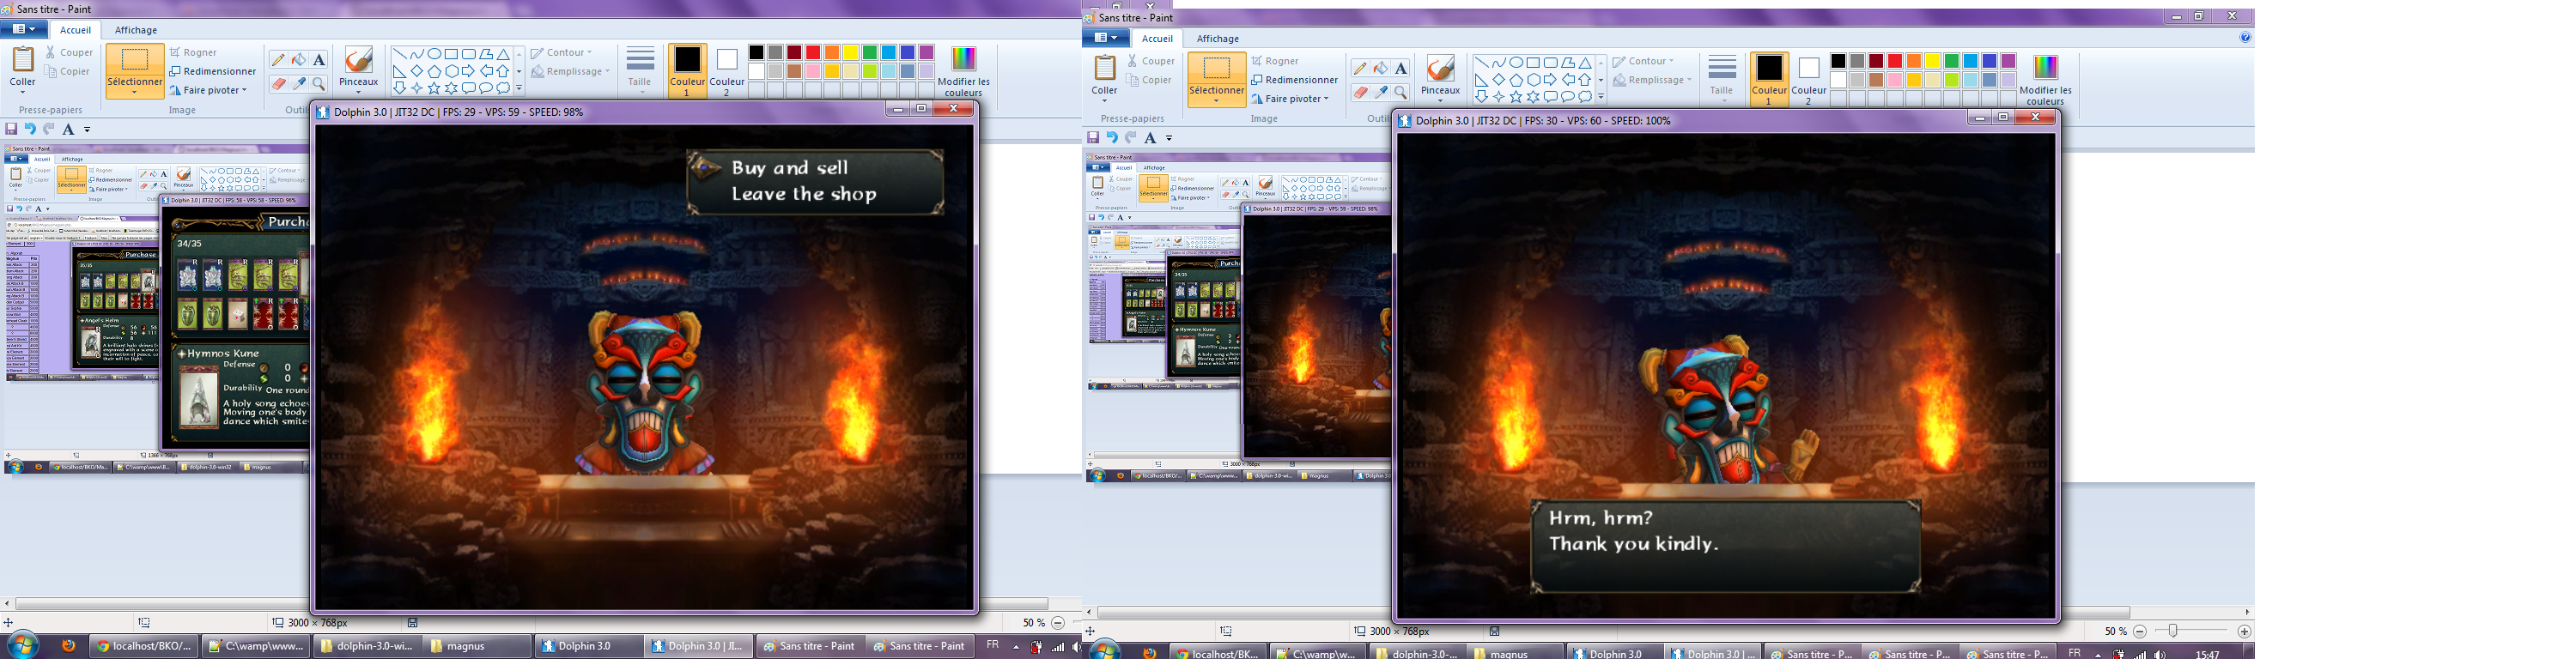Choose the Oval shape in left Paint window
Screen dimensions: 2576x659
(434, 54)
